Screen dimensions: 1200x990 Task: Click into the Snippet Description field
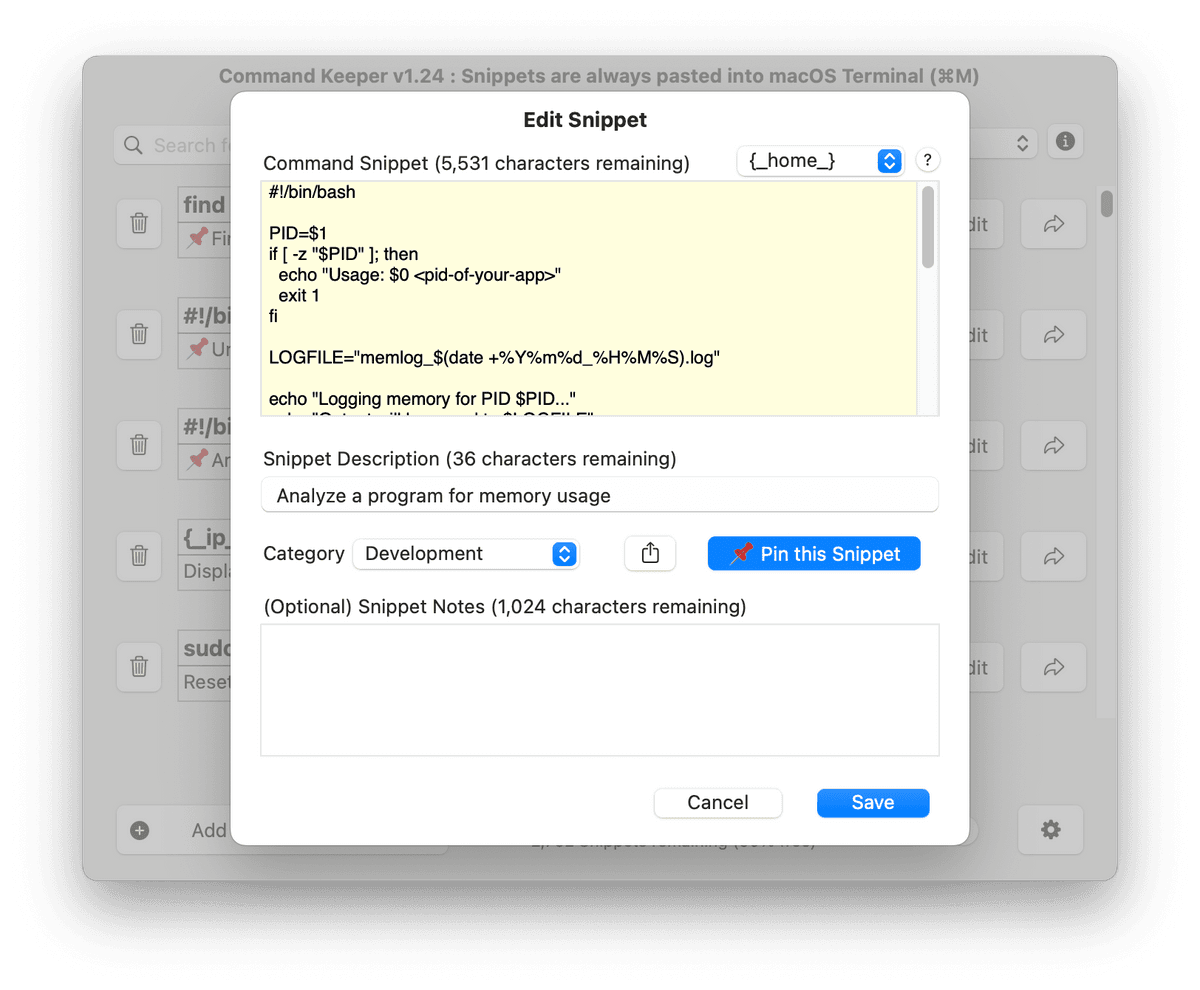point(600,495)
